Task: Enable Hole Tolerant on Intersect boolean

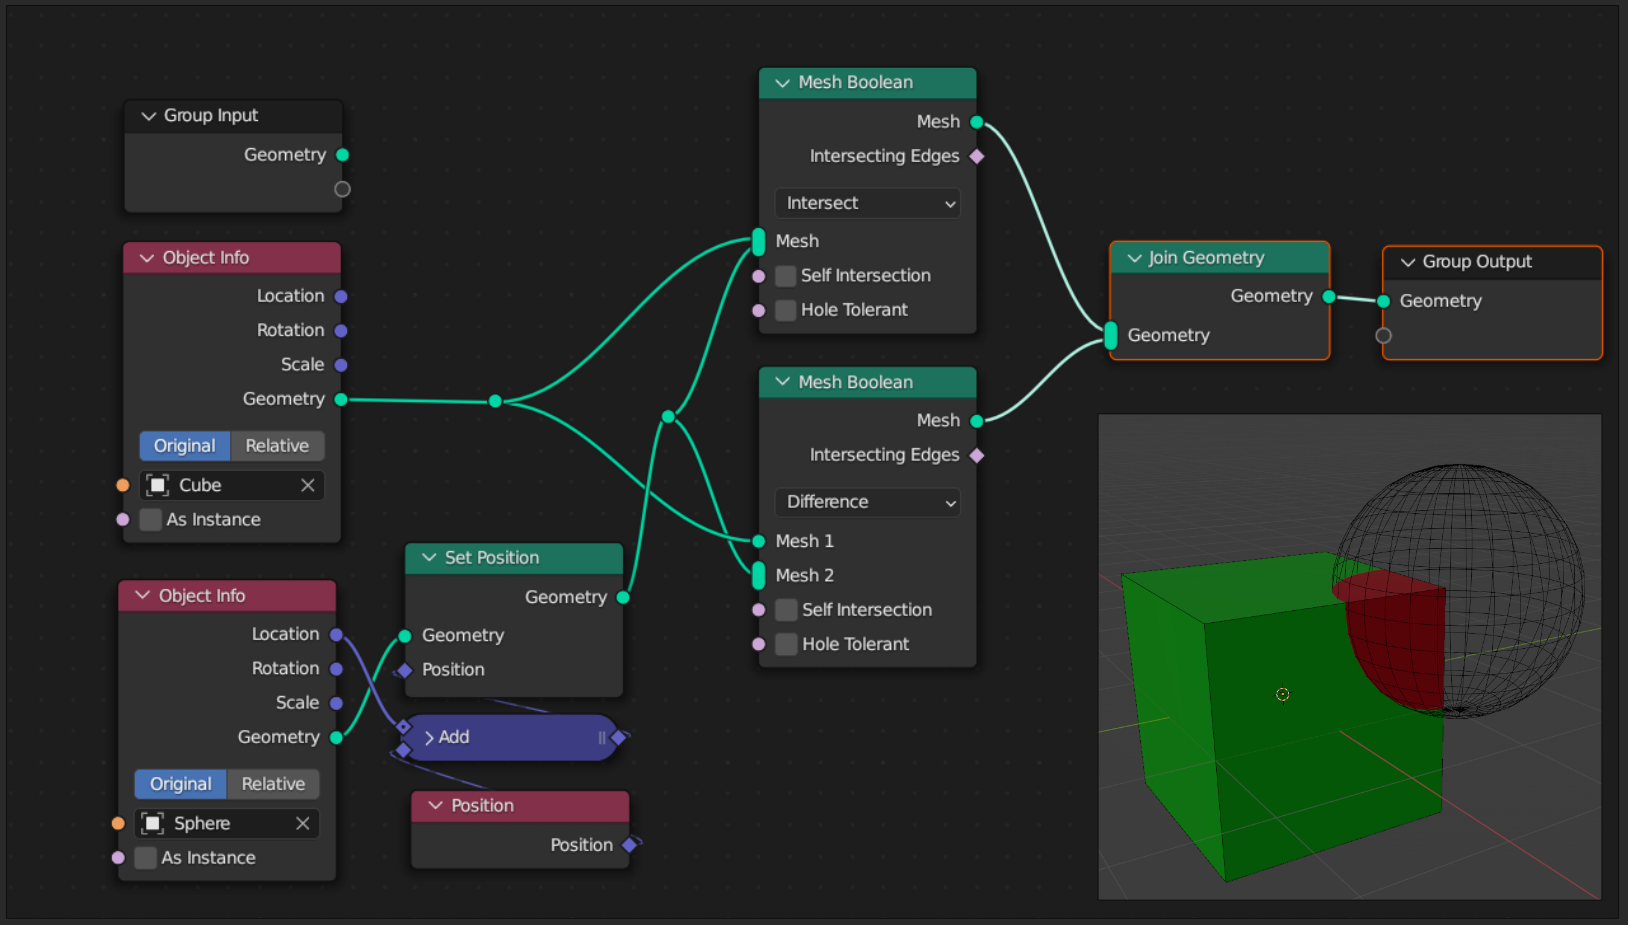Action: tap(787, 310)
